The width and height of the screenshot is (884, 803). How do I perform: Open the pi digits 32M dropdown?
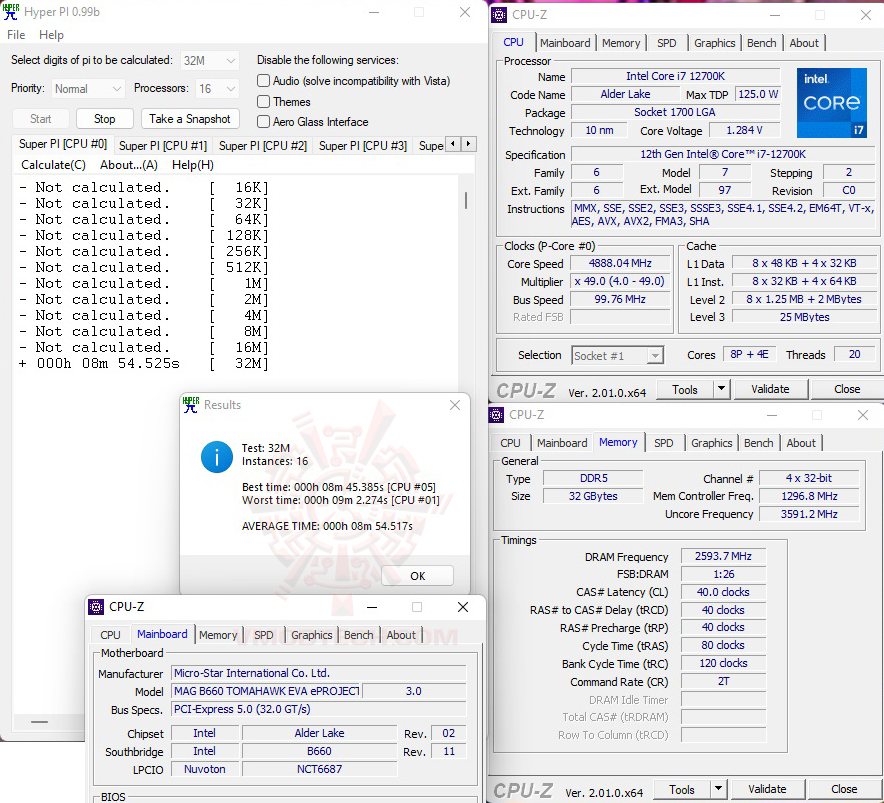point(210,60)
